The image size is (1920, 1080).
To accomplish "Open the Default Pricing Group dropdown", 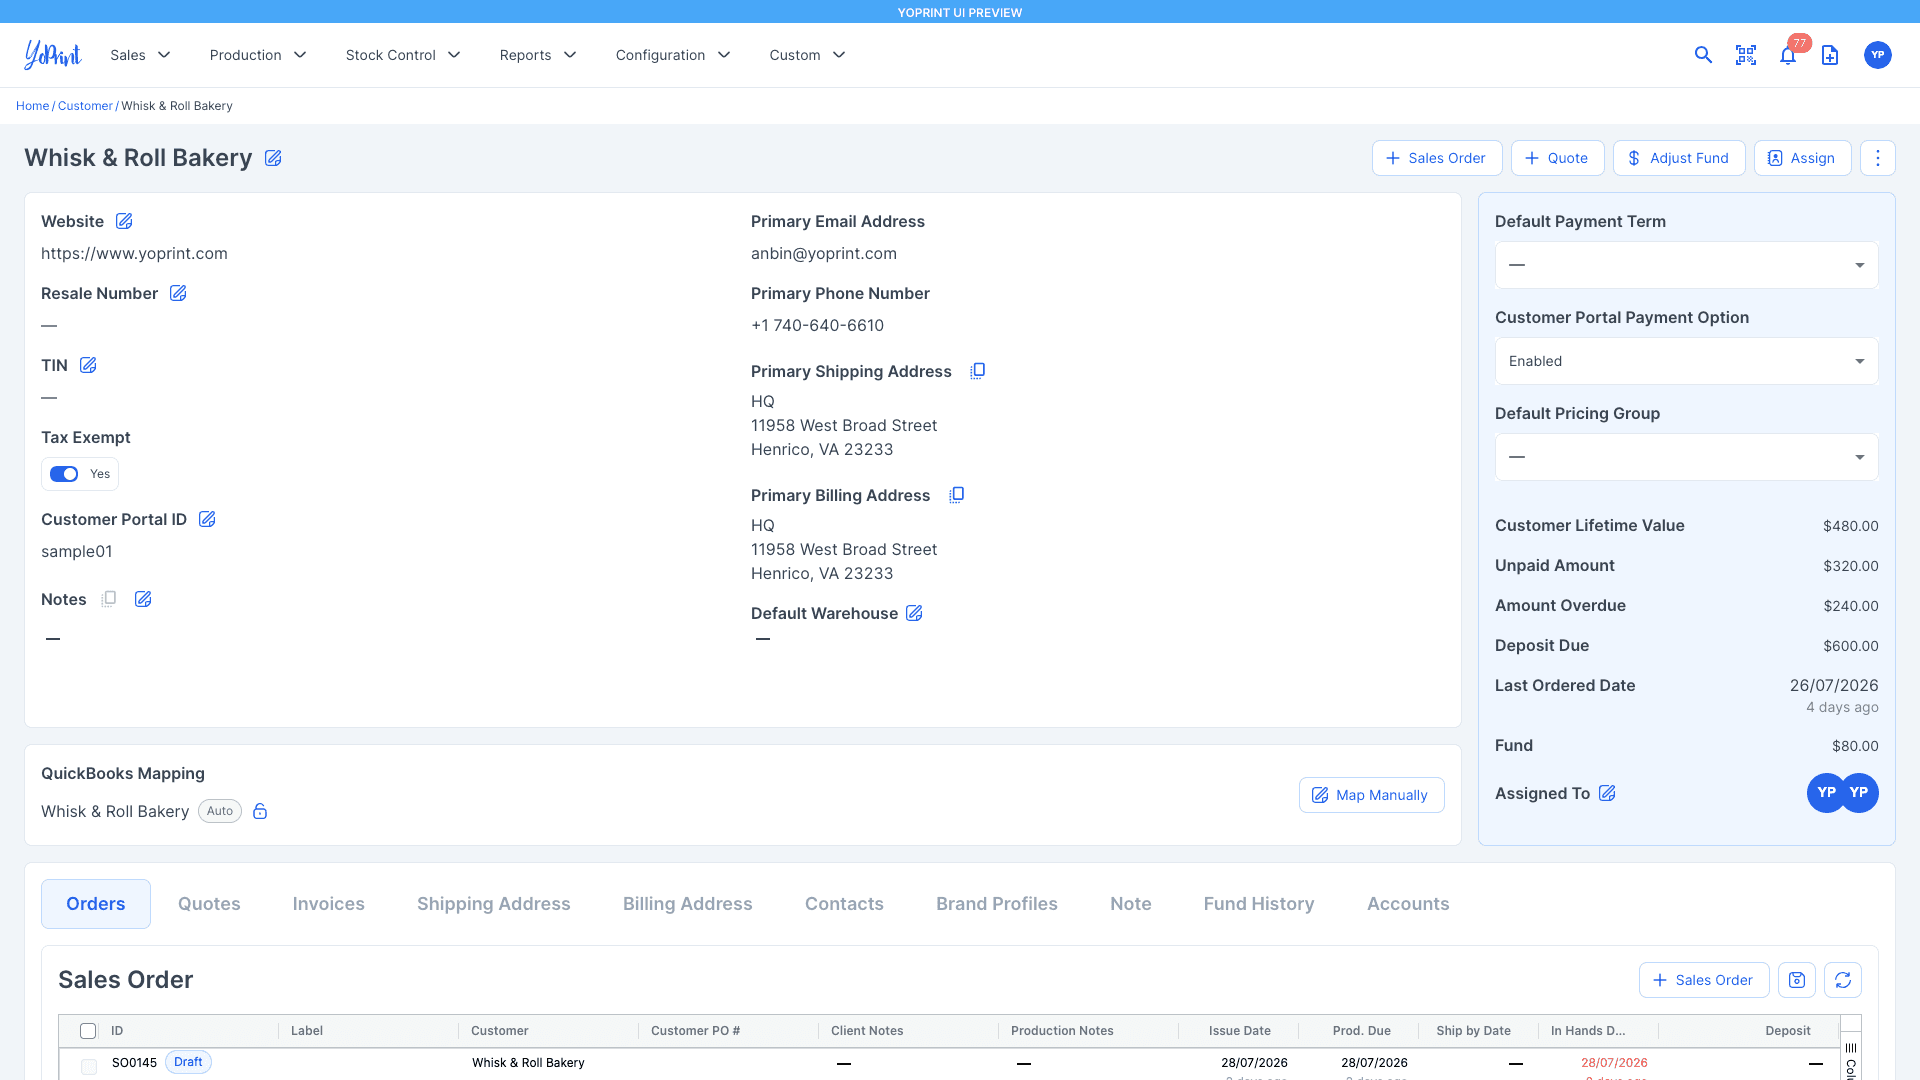I will [x=1686, y=457].
